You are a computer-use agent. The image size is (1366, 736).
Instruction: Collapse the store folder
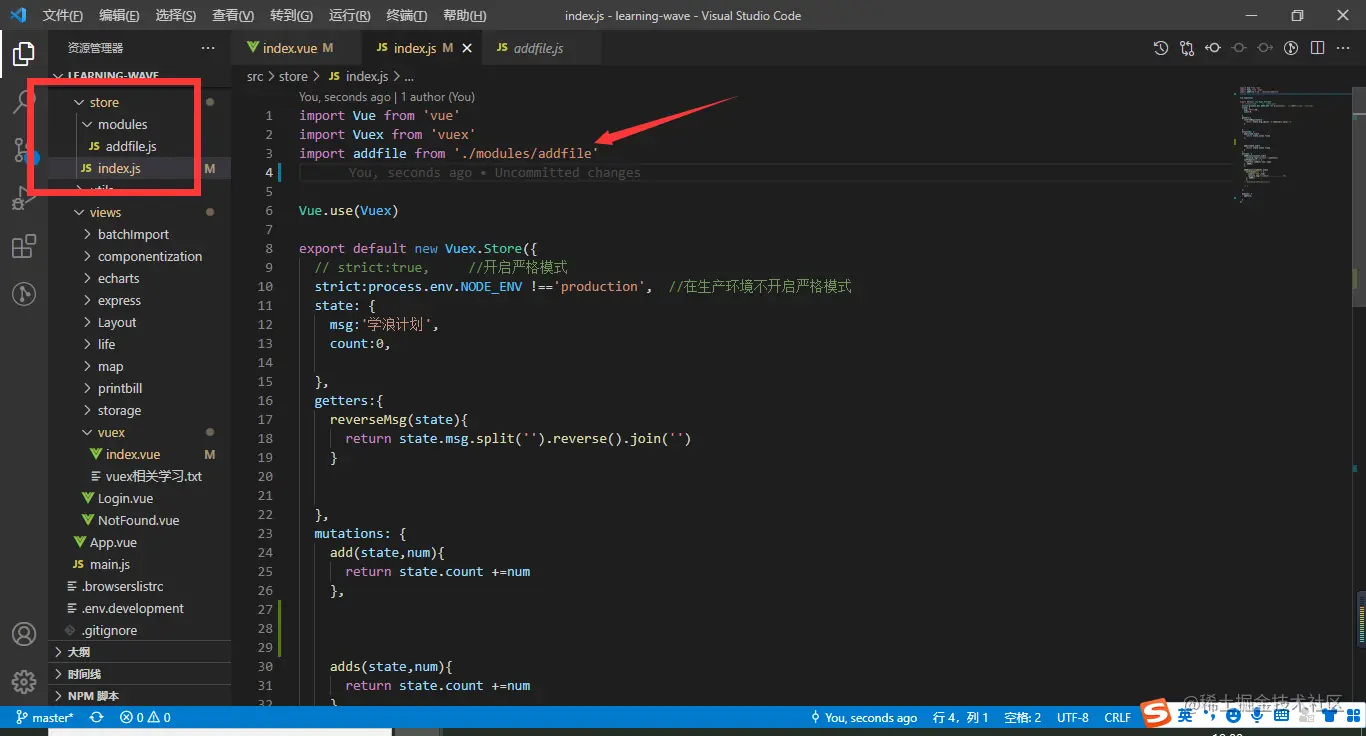point(104,102)
